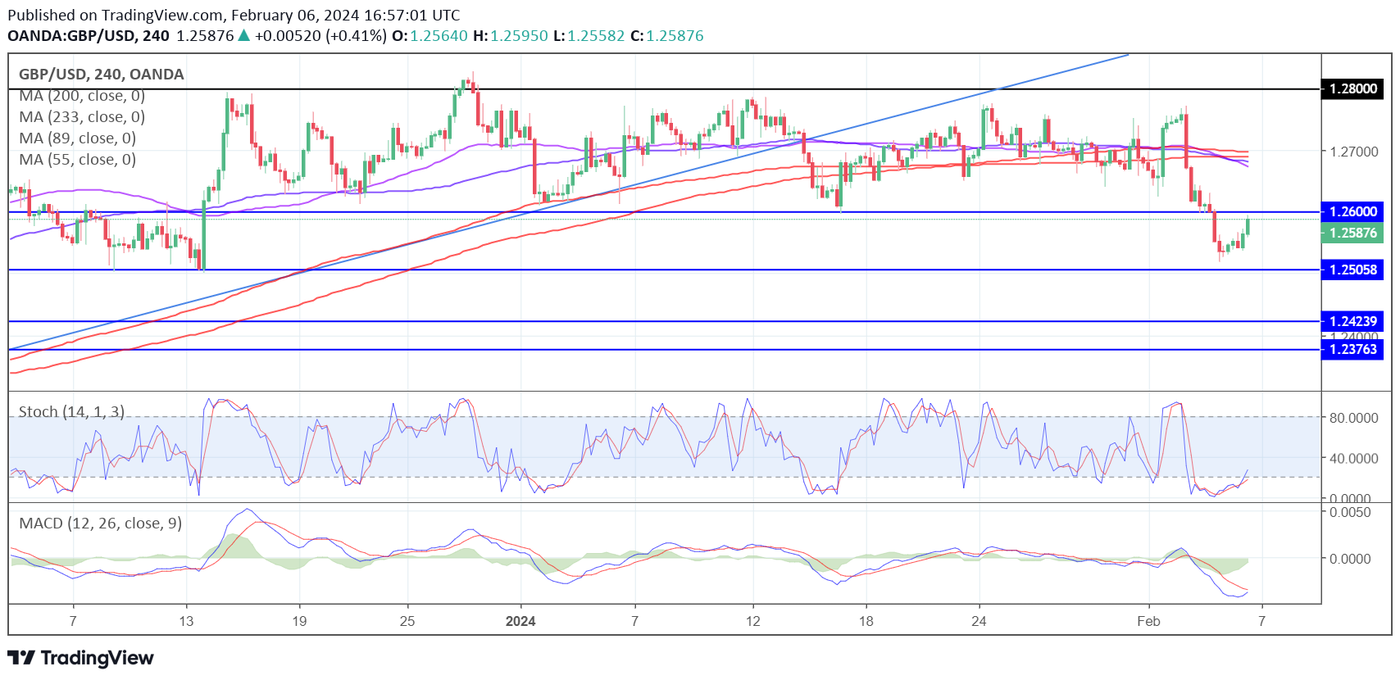Screen dimensions: 1400x680
Task: Select the Stoch (14, 1, 3) indicator label
Action: tap(71, 411)
